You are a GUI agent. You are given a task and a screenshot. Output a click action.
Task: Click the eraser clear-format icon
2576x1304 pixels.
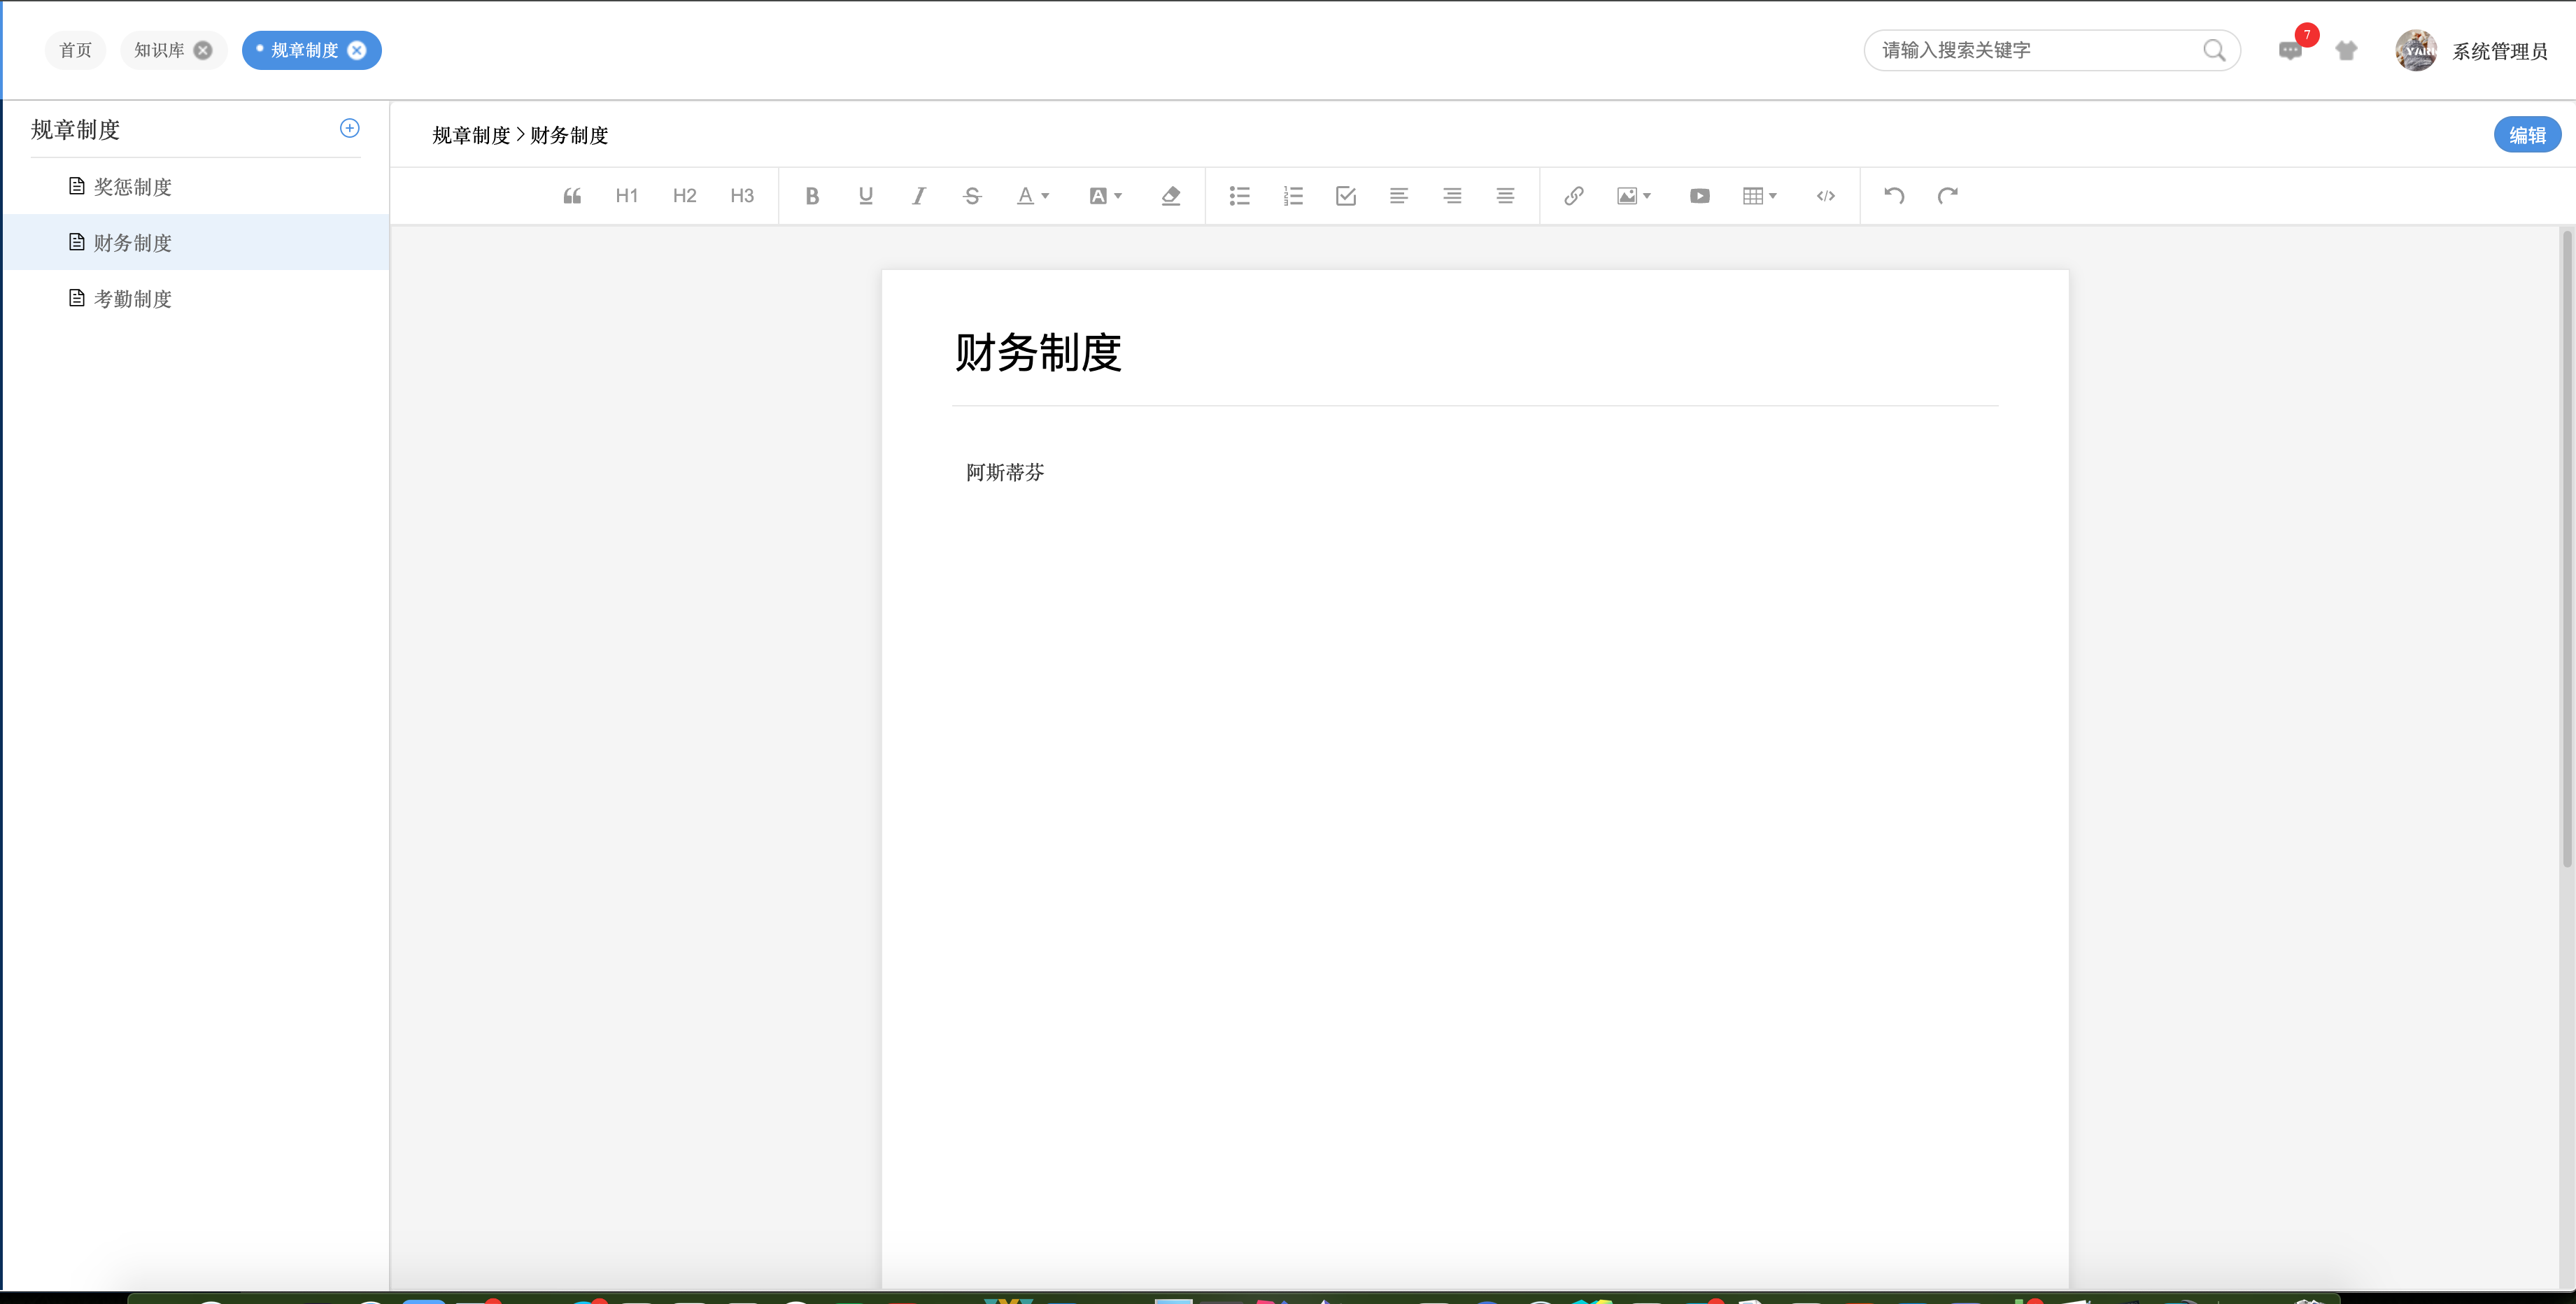click(x=1171, y=196)
